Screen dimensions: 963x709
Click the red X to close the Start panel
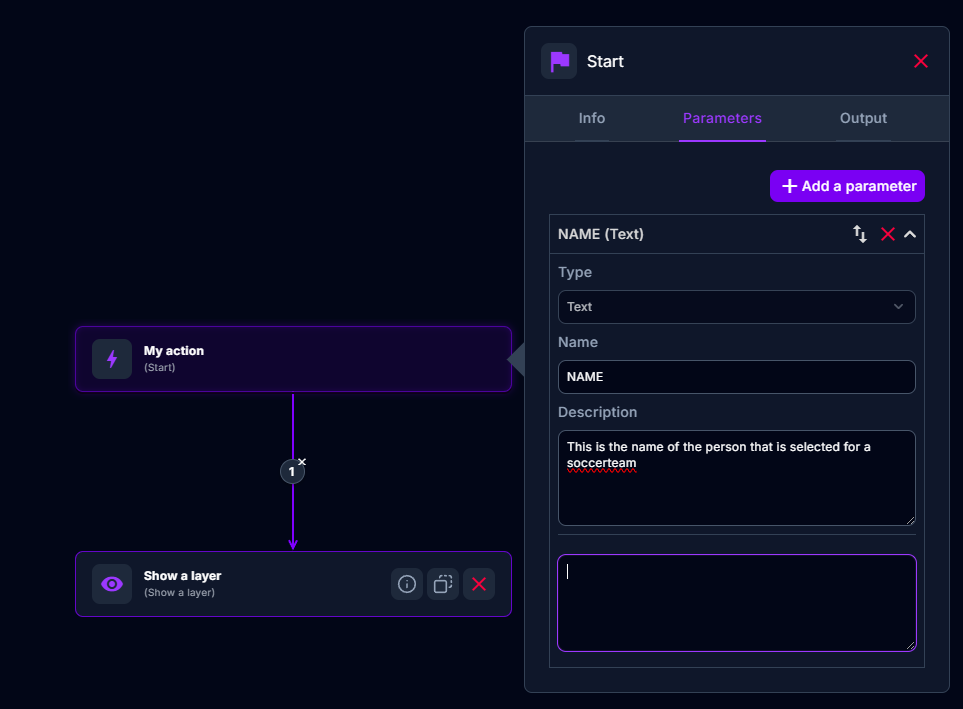click(920, 61)
